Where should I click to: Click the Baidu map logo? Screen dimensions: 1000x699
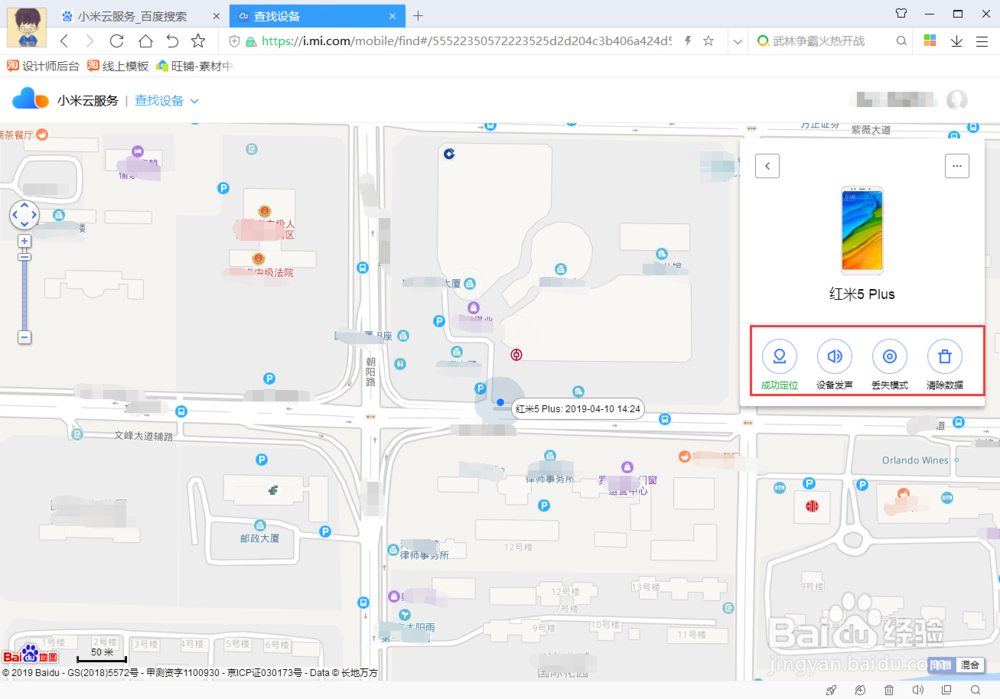[31, 654]
